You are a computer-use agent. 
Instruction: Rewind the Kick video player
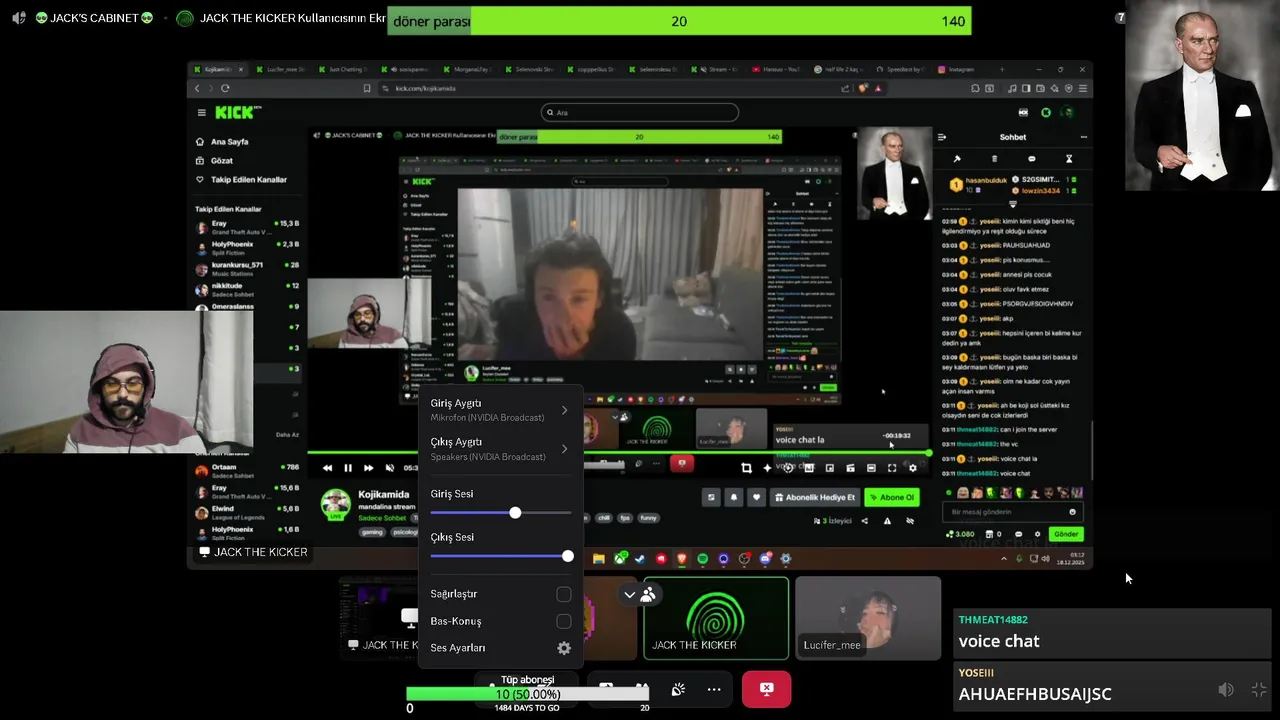click(x=327, y=468)
